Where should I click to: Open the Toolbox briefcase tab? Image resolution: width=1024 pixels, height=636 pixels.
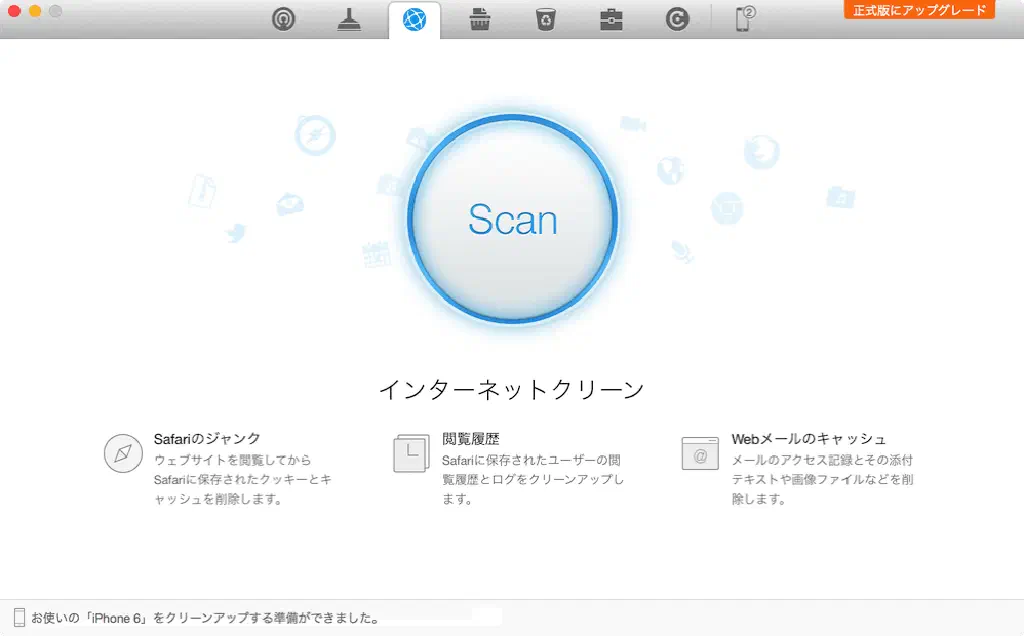pyautogui.click(x=611, y=20)
